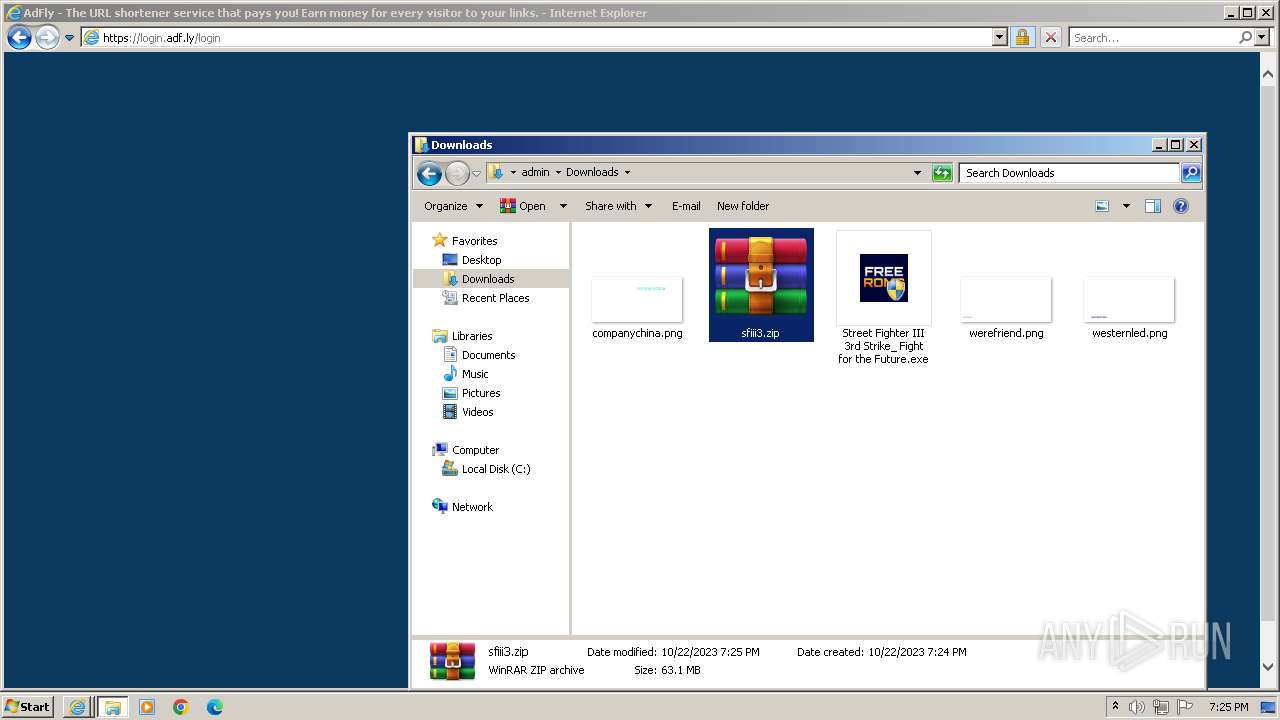1280x720 pixels.
Task: Create a New folder
Action: click(x=743, y=206)
